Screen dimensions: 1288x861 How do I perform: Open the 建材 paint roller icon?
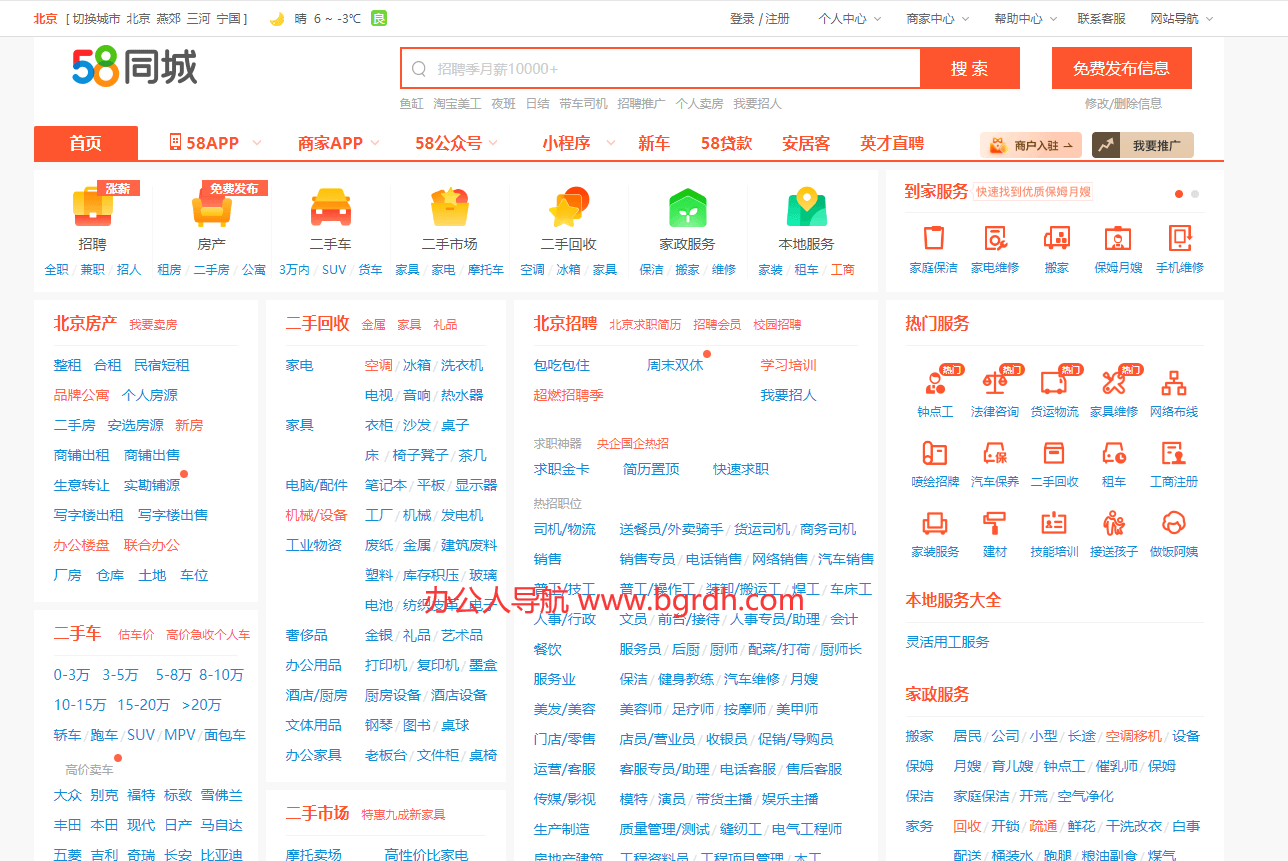(994, 522)
